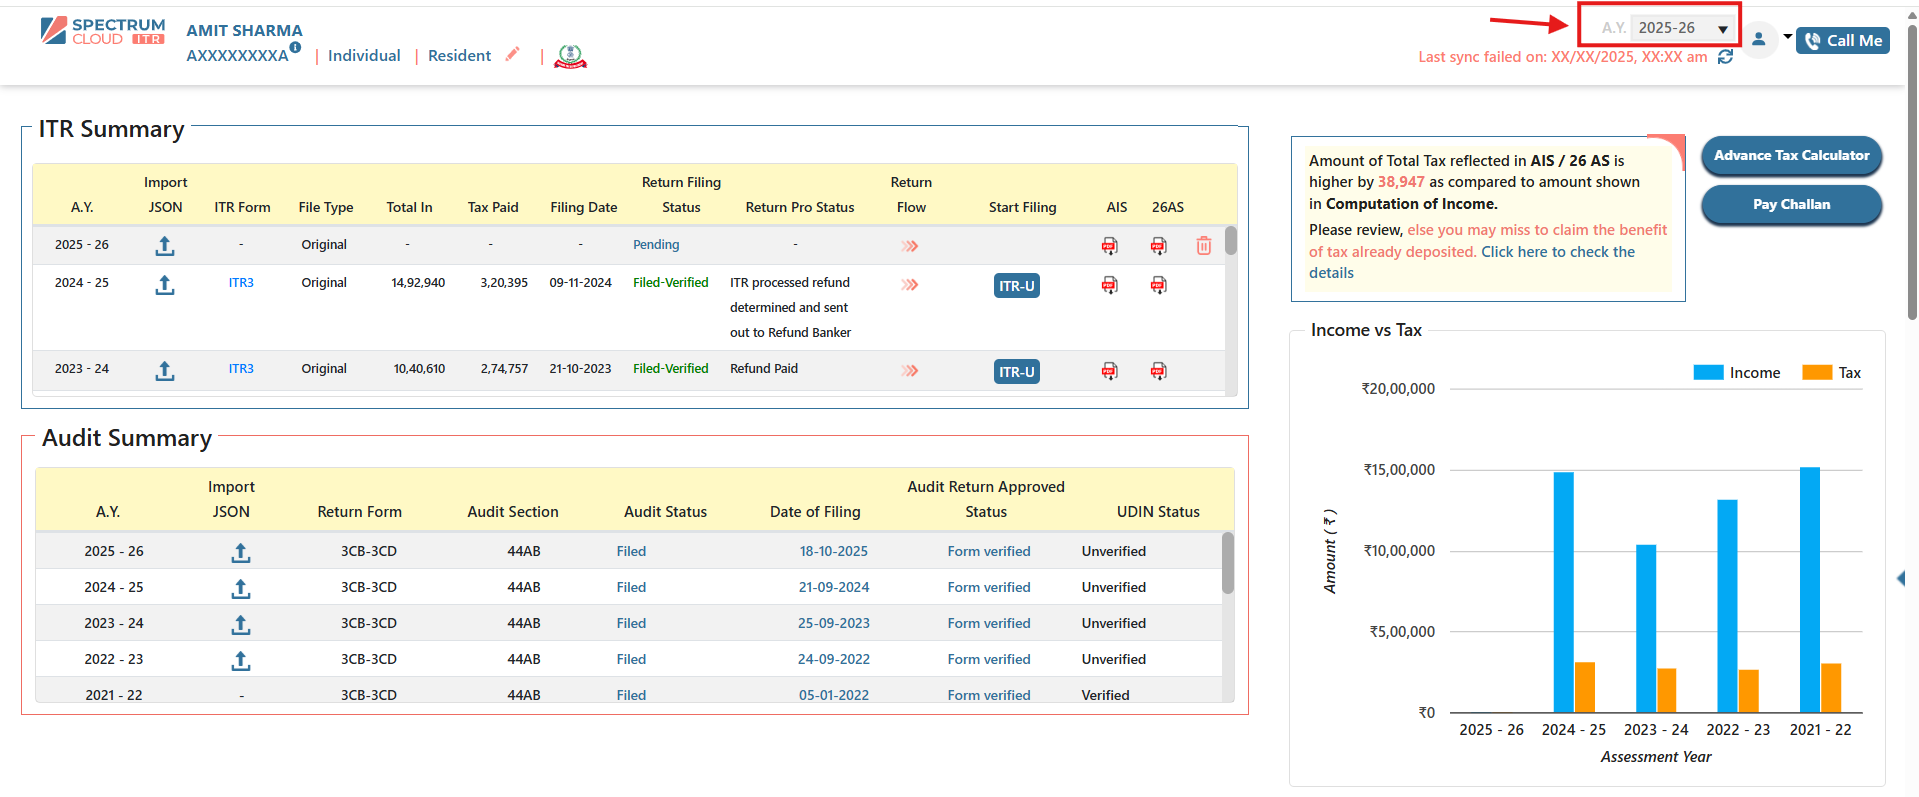
Task: Expand the collapsed side panel arrow on right edge
Action: click(x=1901, y=579)
